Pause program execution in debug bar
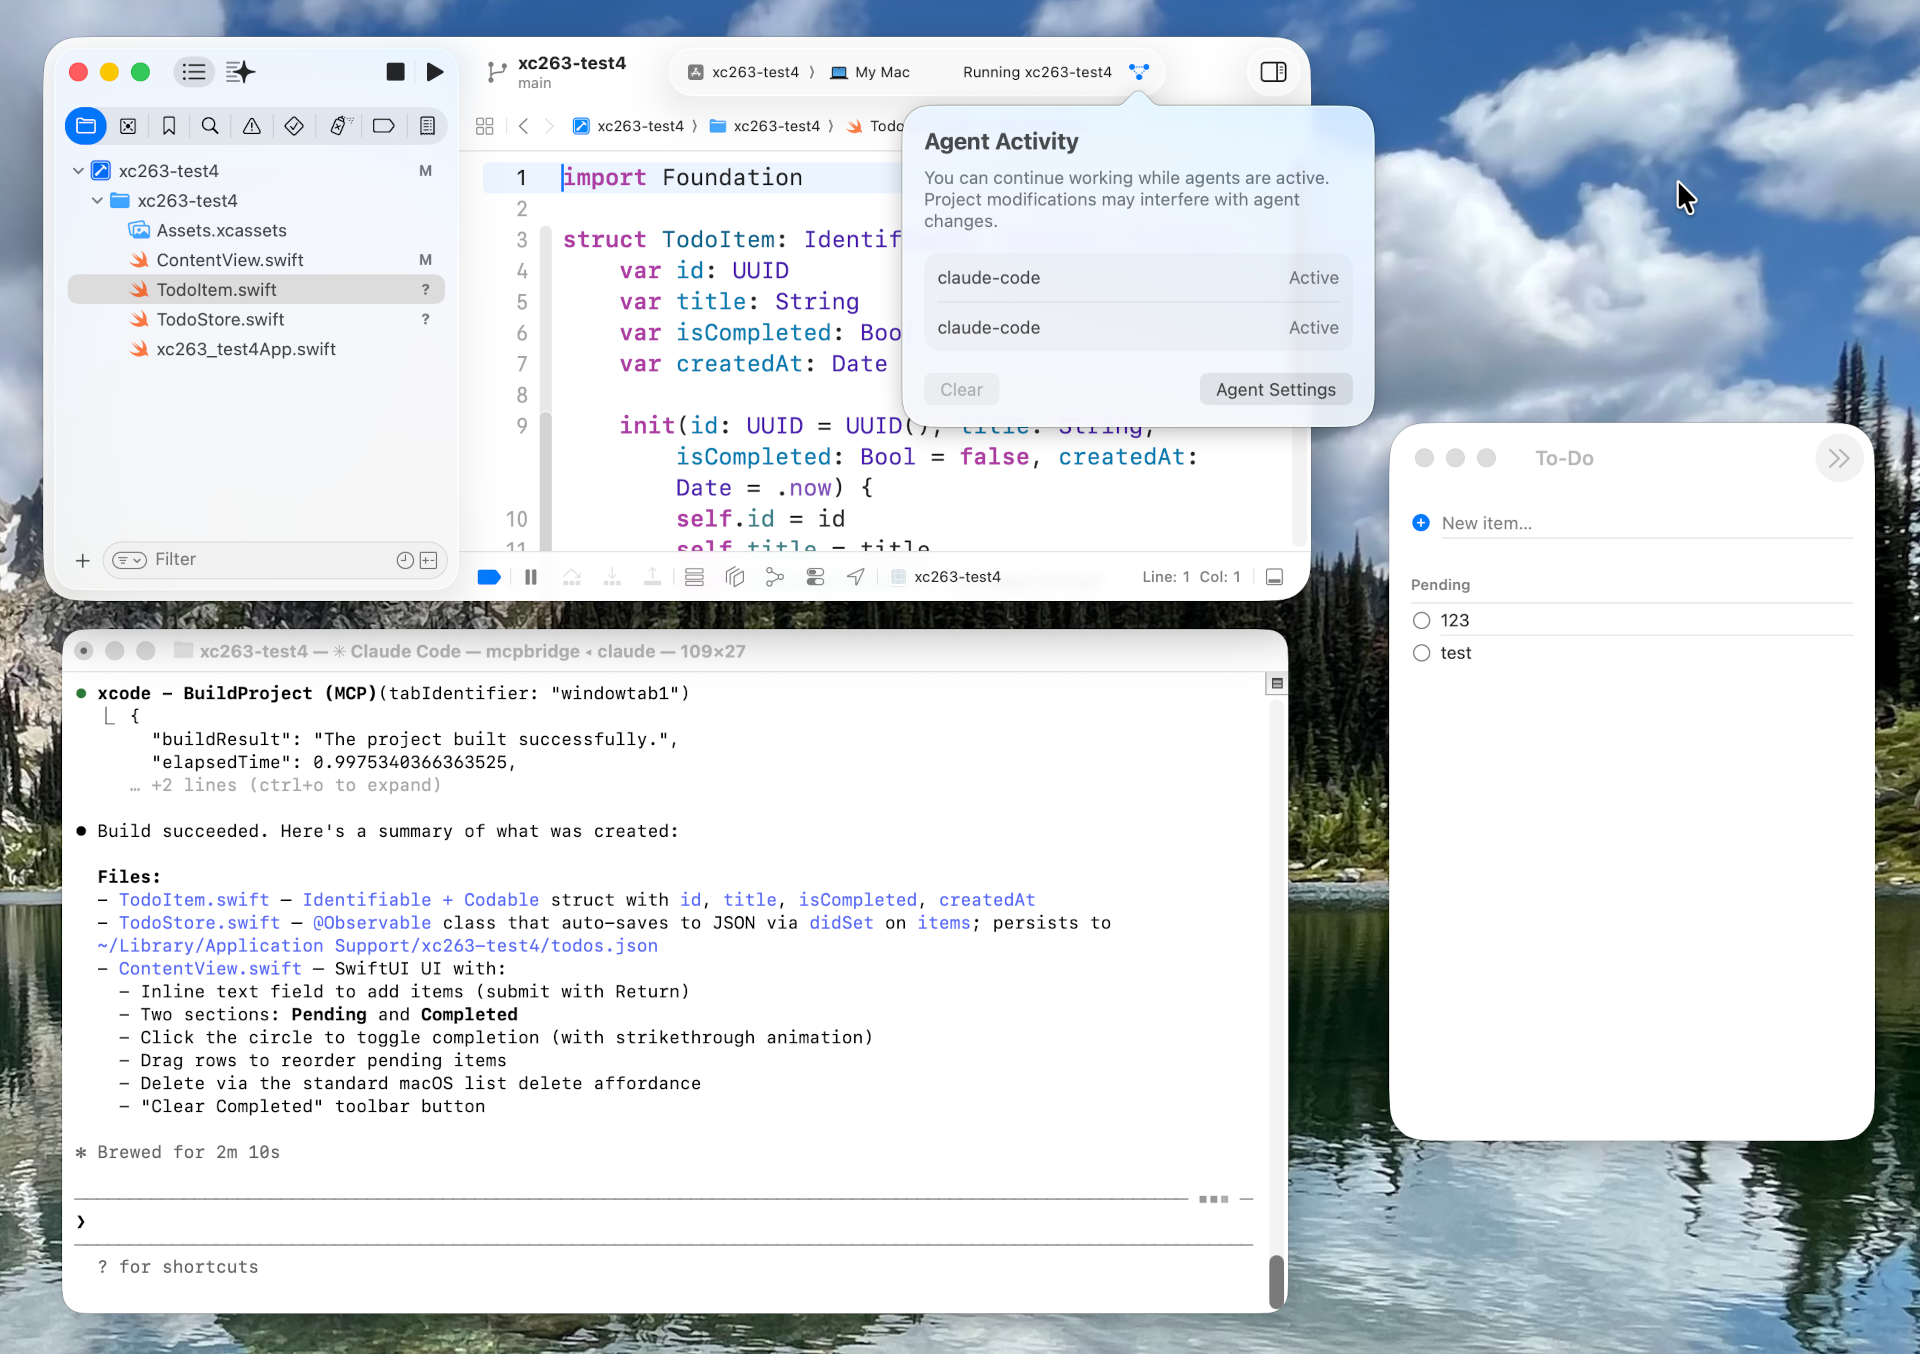This screenshot has height=1354, width=1920. (531, 577)
